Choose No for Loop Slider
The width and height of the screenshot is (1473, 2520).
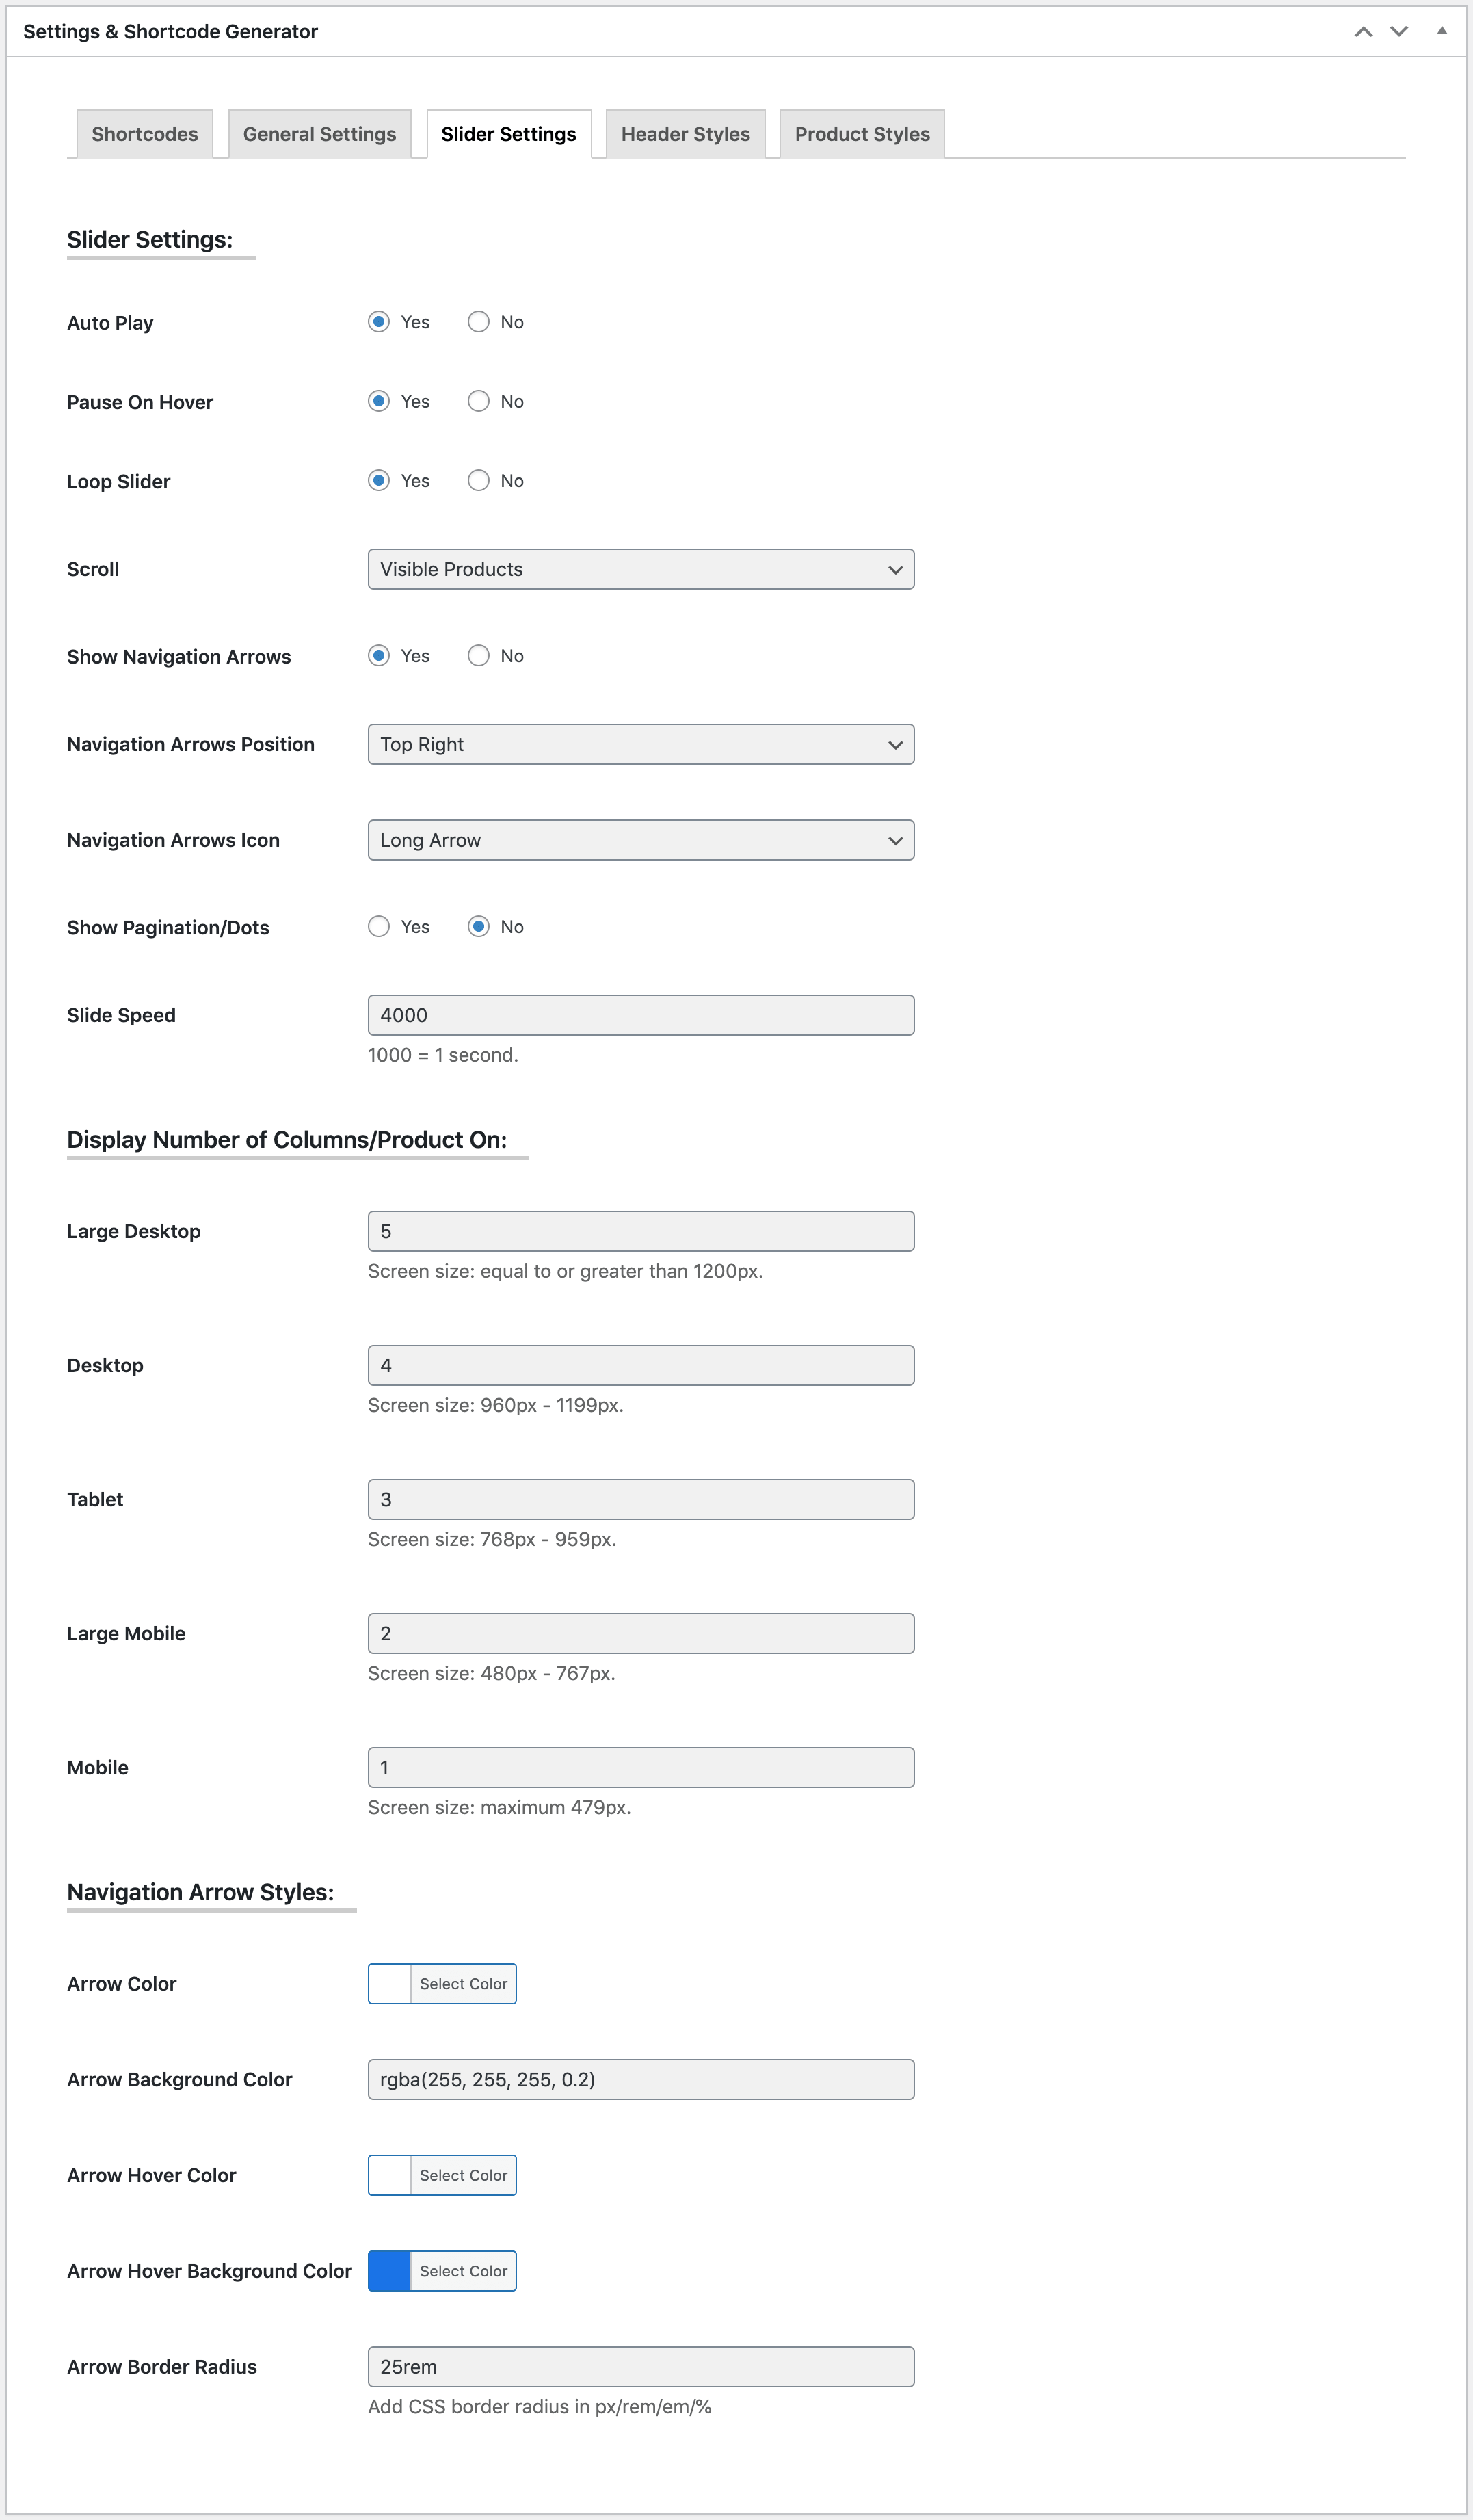click(479, 481)
